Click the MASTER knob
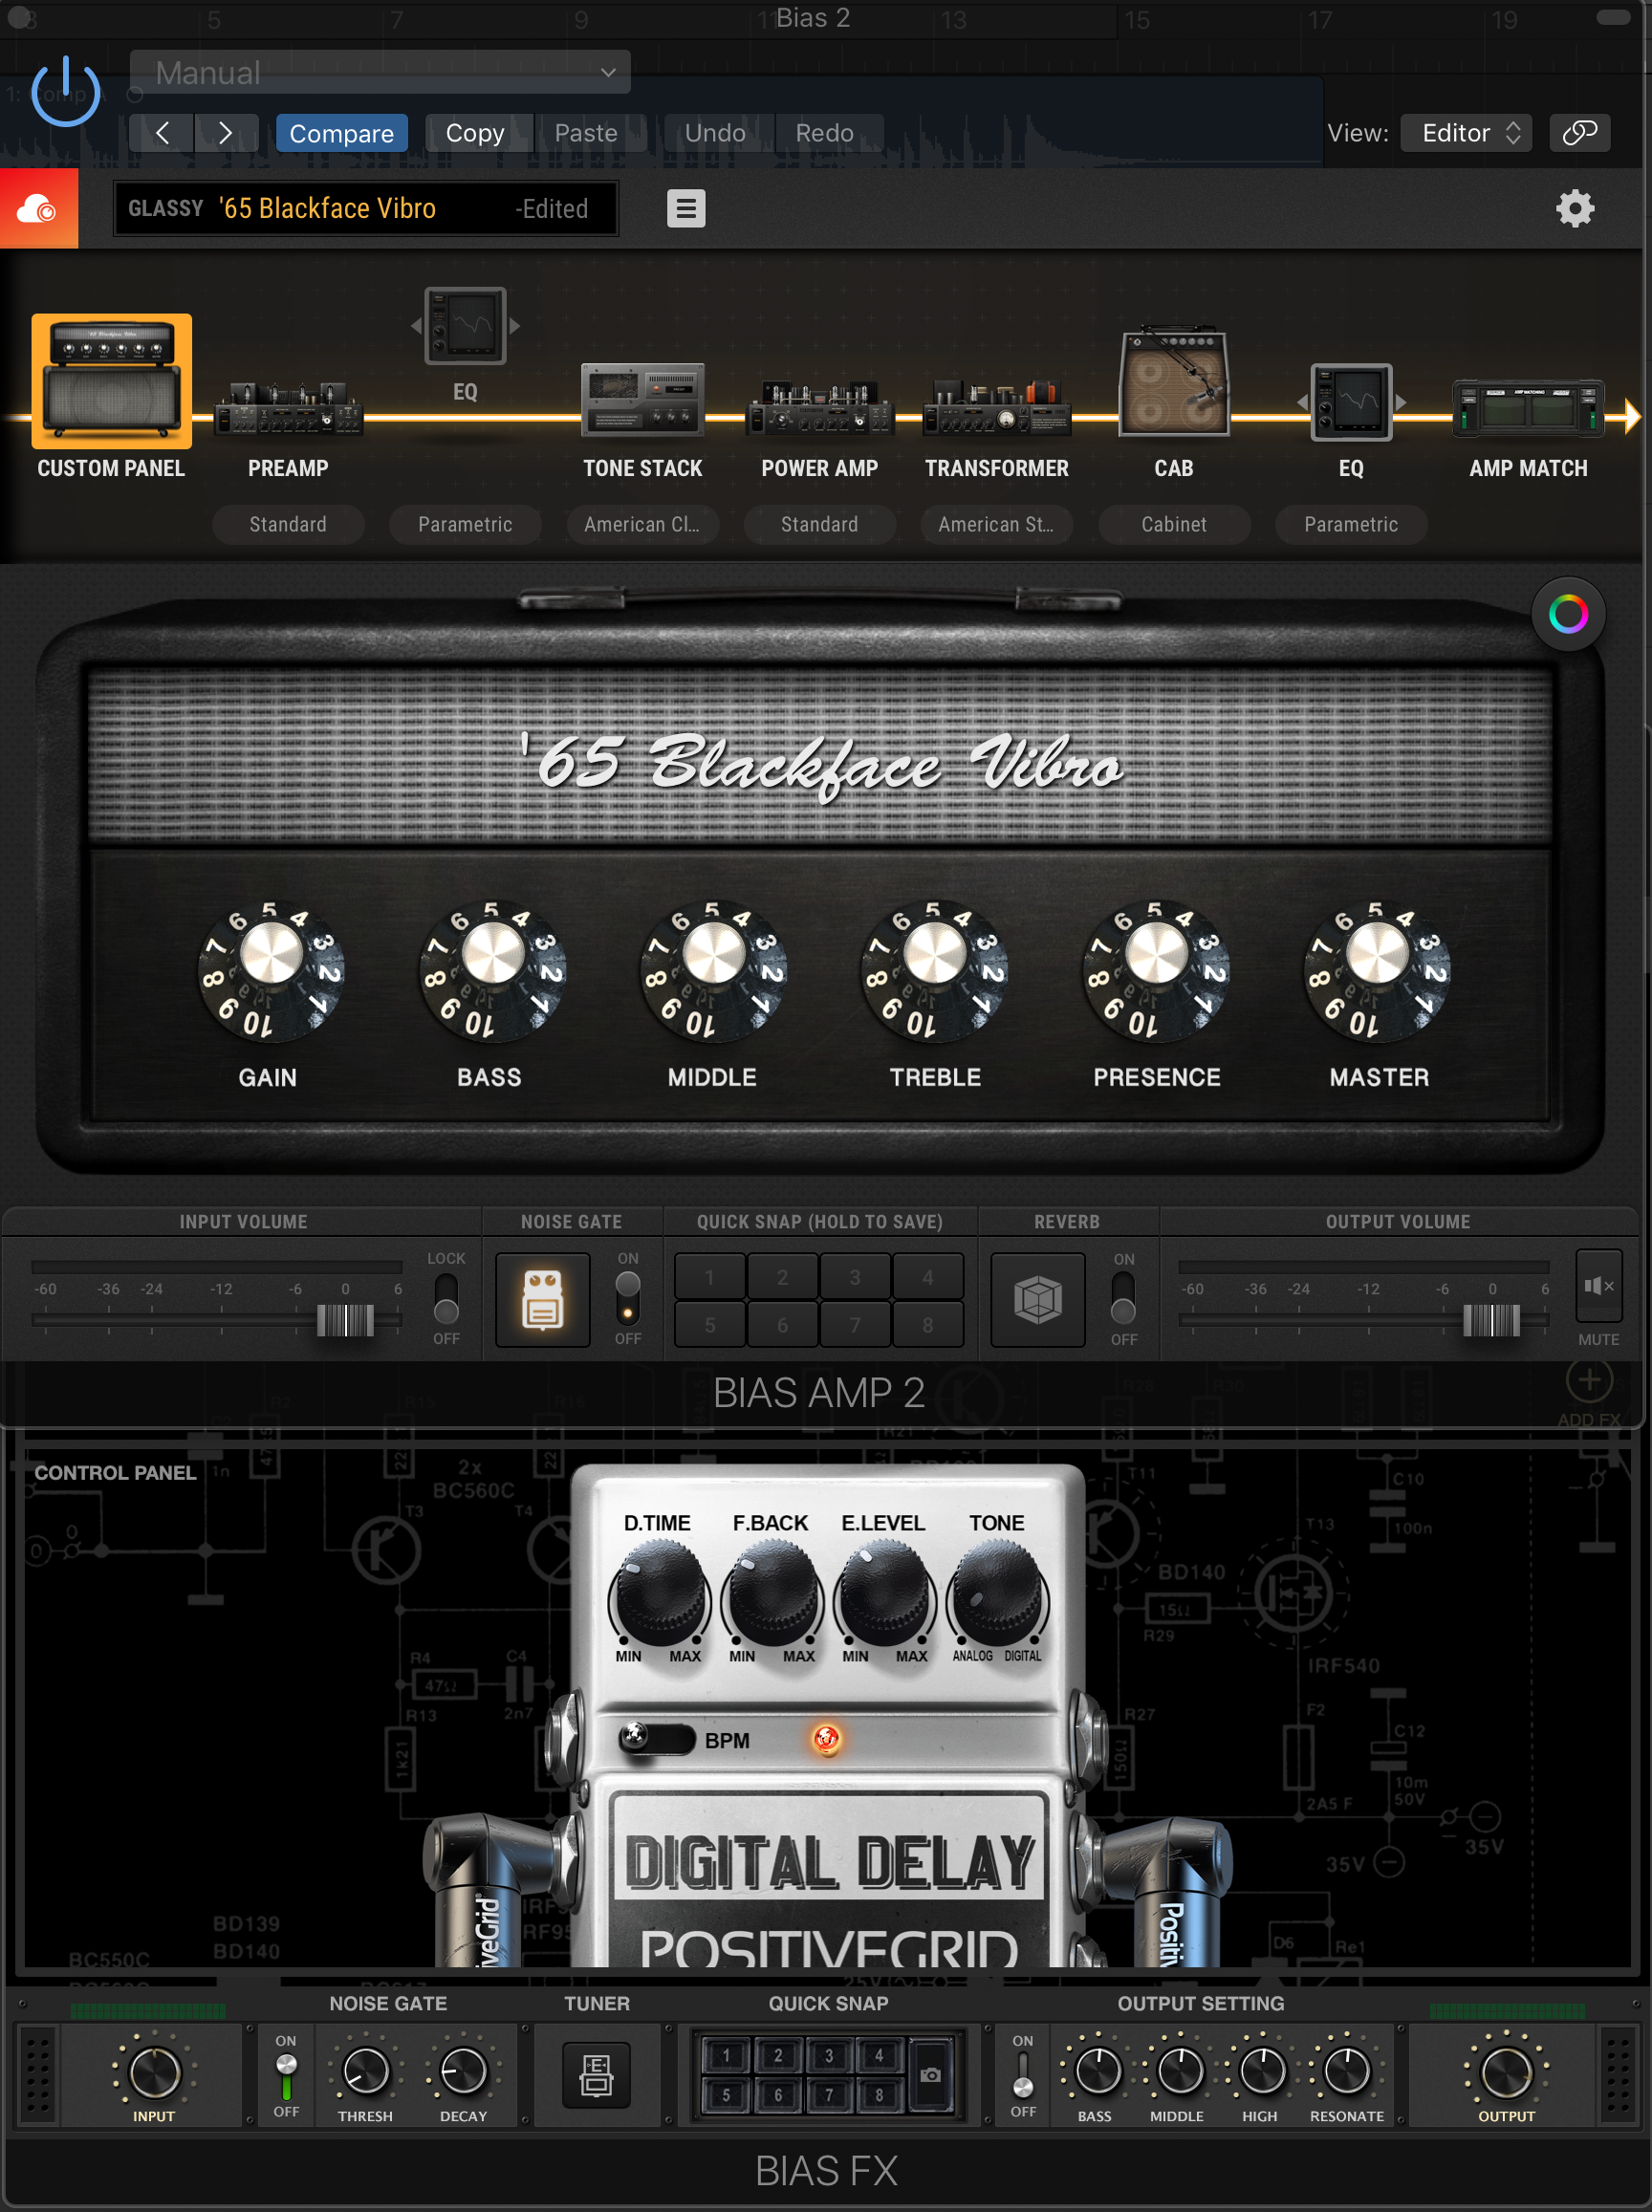Viewport: 1652px width, 2212px height. pyautogui.click(x=1377, y=970)
